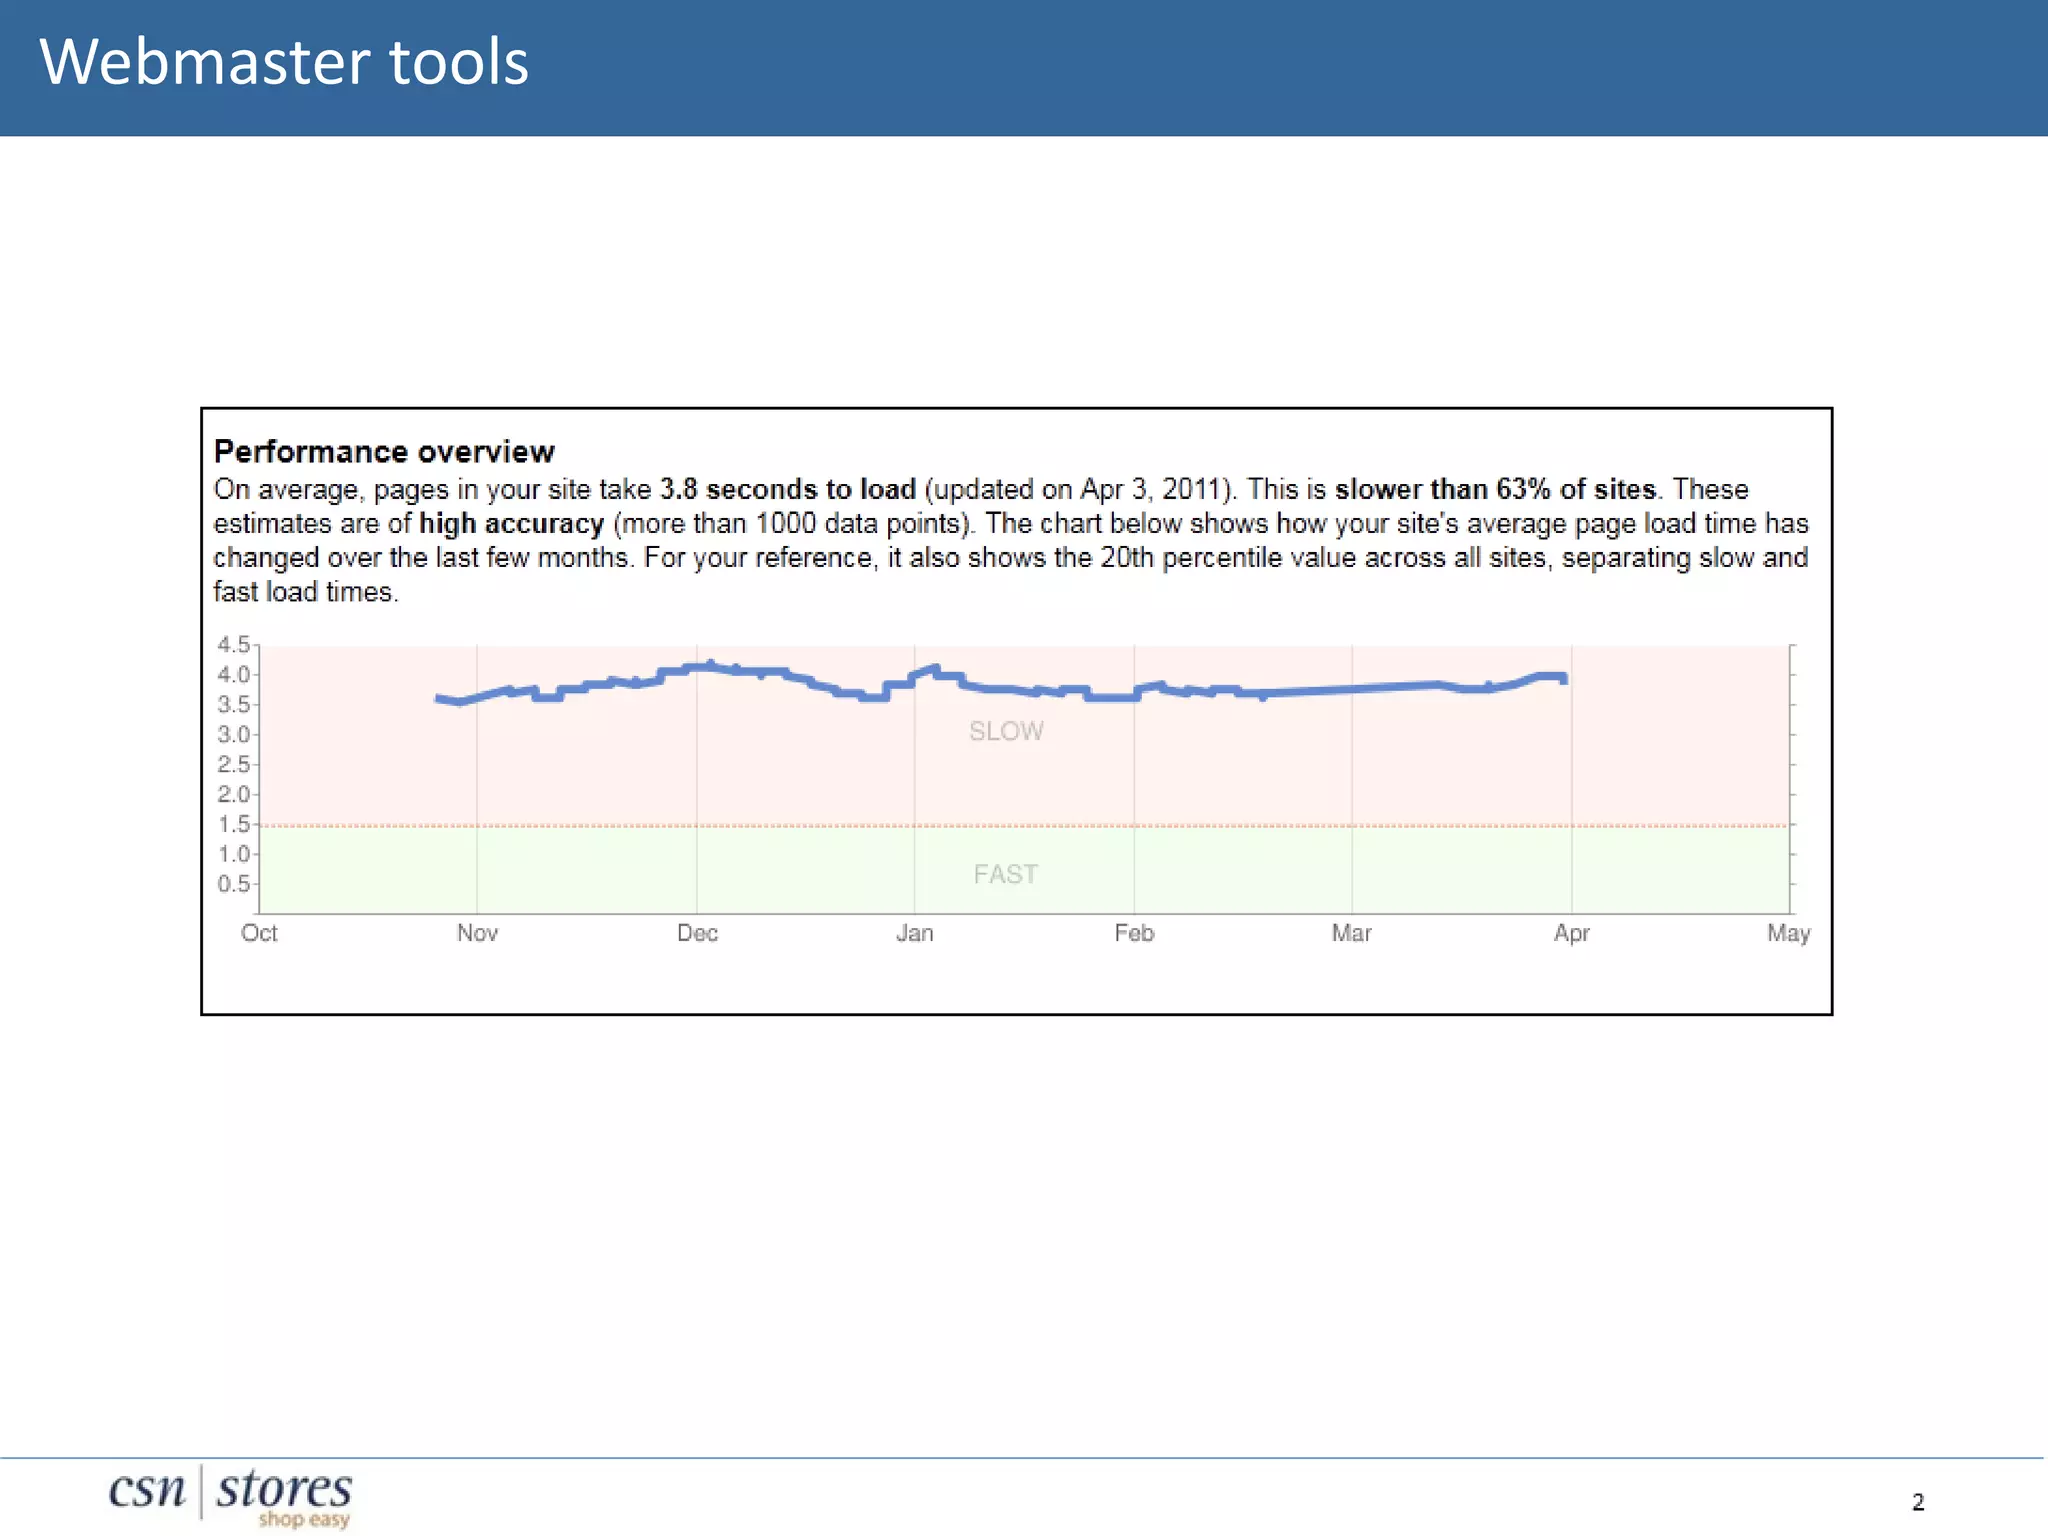Click the blue load-time line near December peak
2048x1536 pixels.
pyautogui.click(x=710, y=666)
